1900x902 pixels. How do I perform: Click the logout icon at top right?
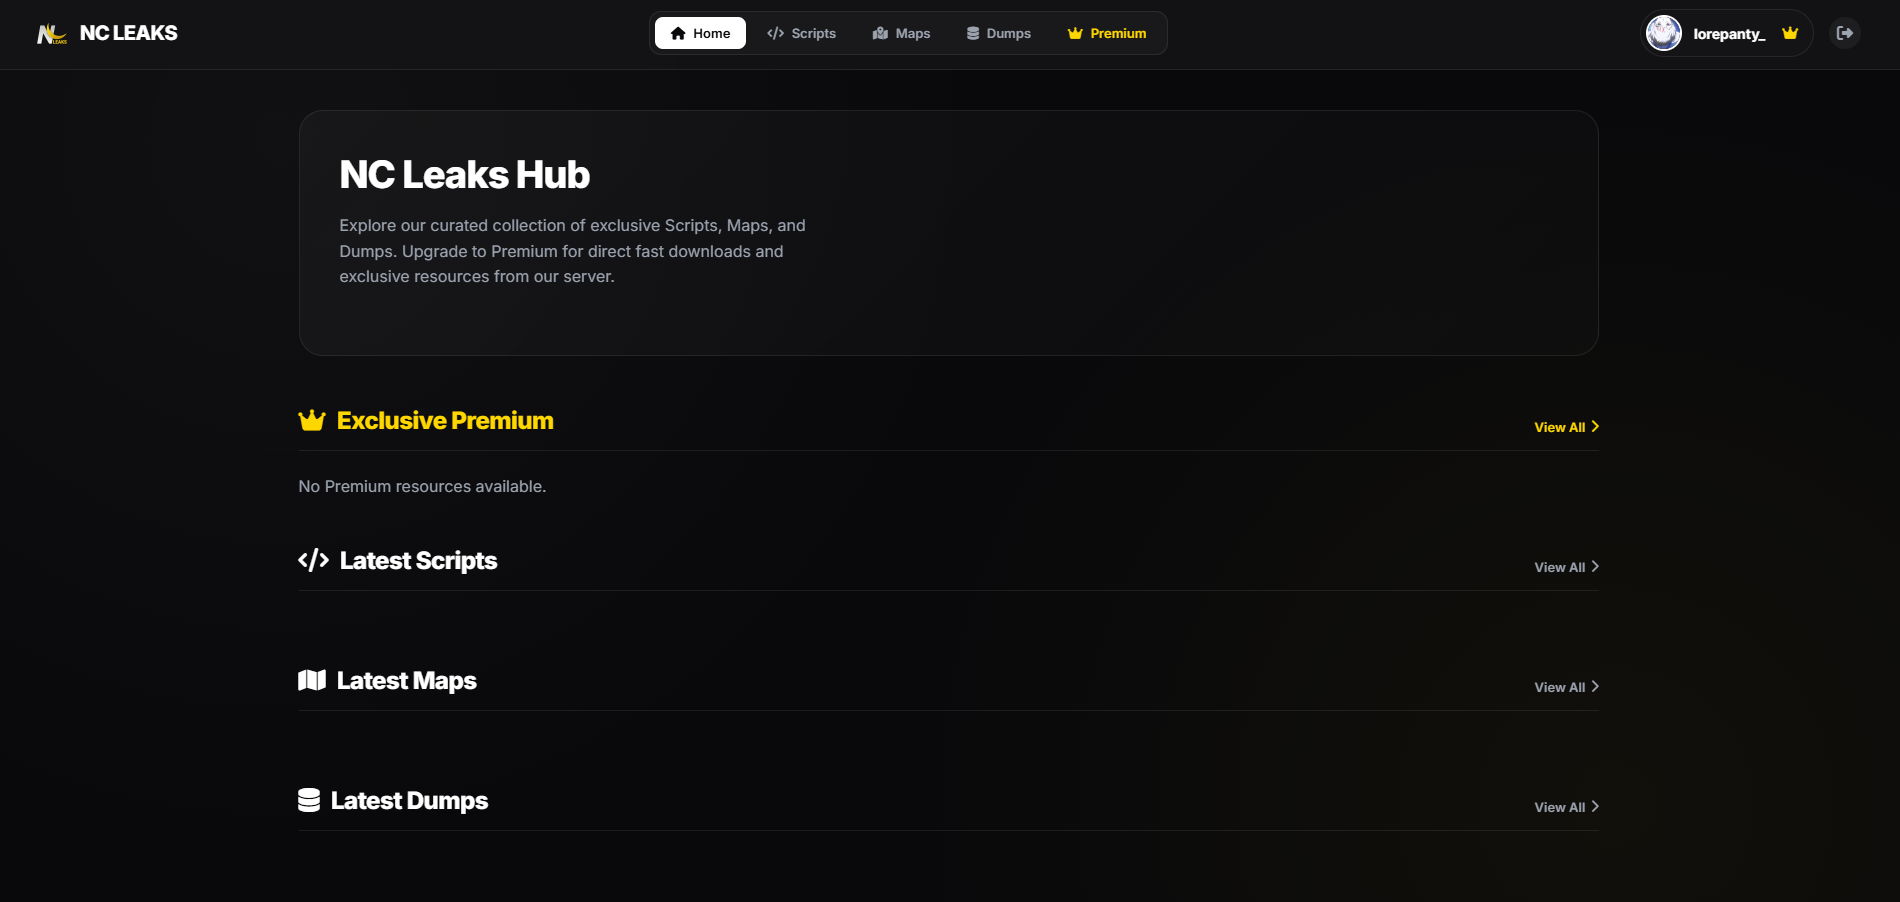[x=1845, y=33]
